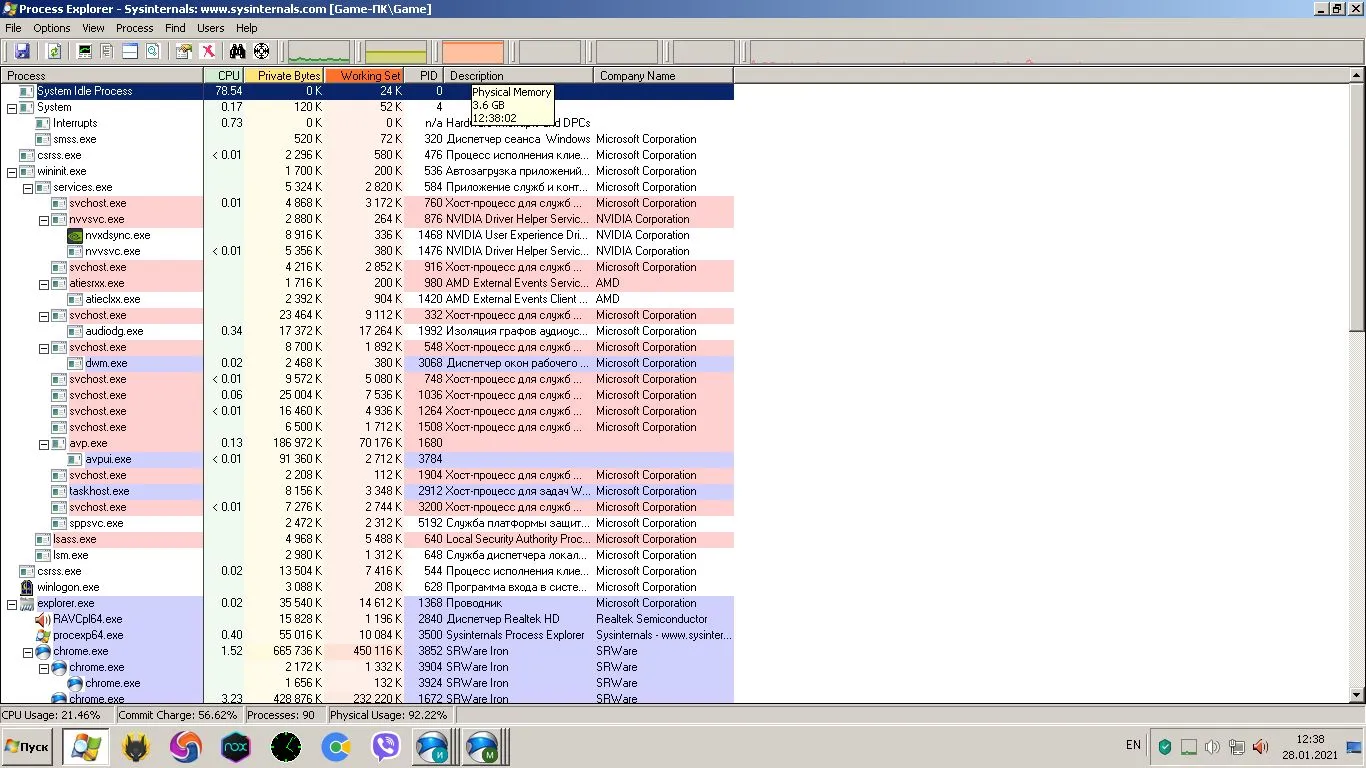Collapse the chrome.exe PID 3852 tree node
The image size is (1366, 768).
(x=28, y=652)
